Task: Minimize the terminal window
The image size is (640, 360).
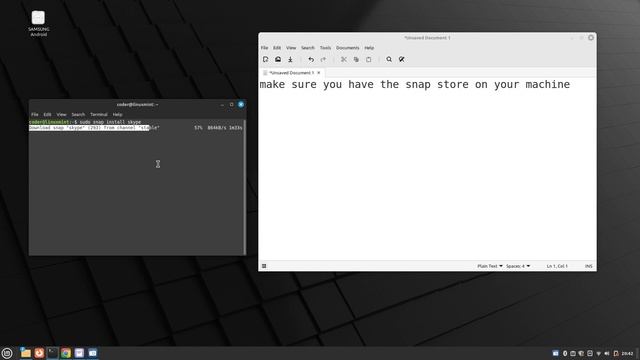Action: click(222, 104)
